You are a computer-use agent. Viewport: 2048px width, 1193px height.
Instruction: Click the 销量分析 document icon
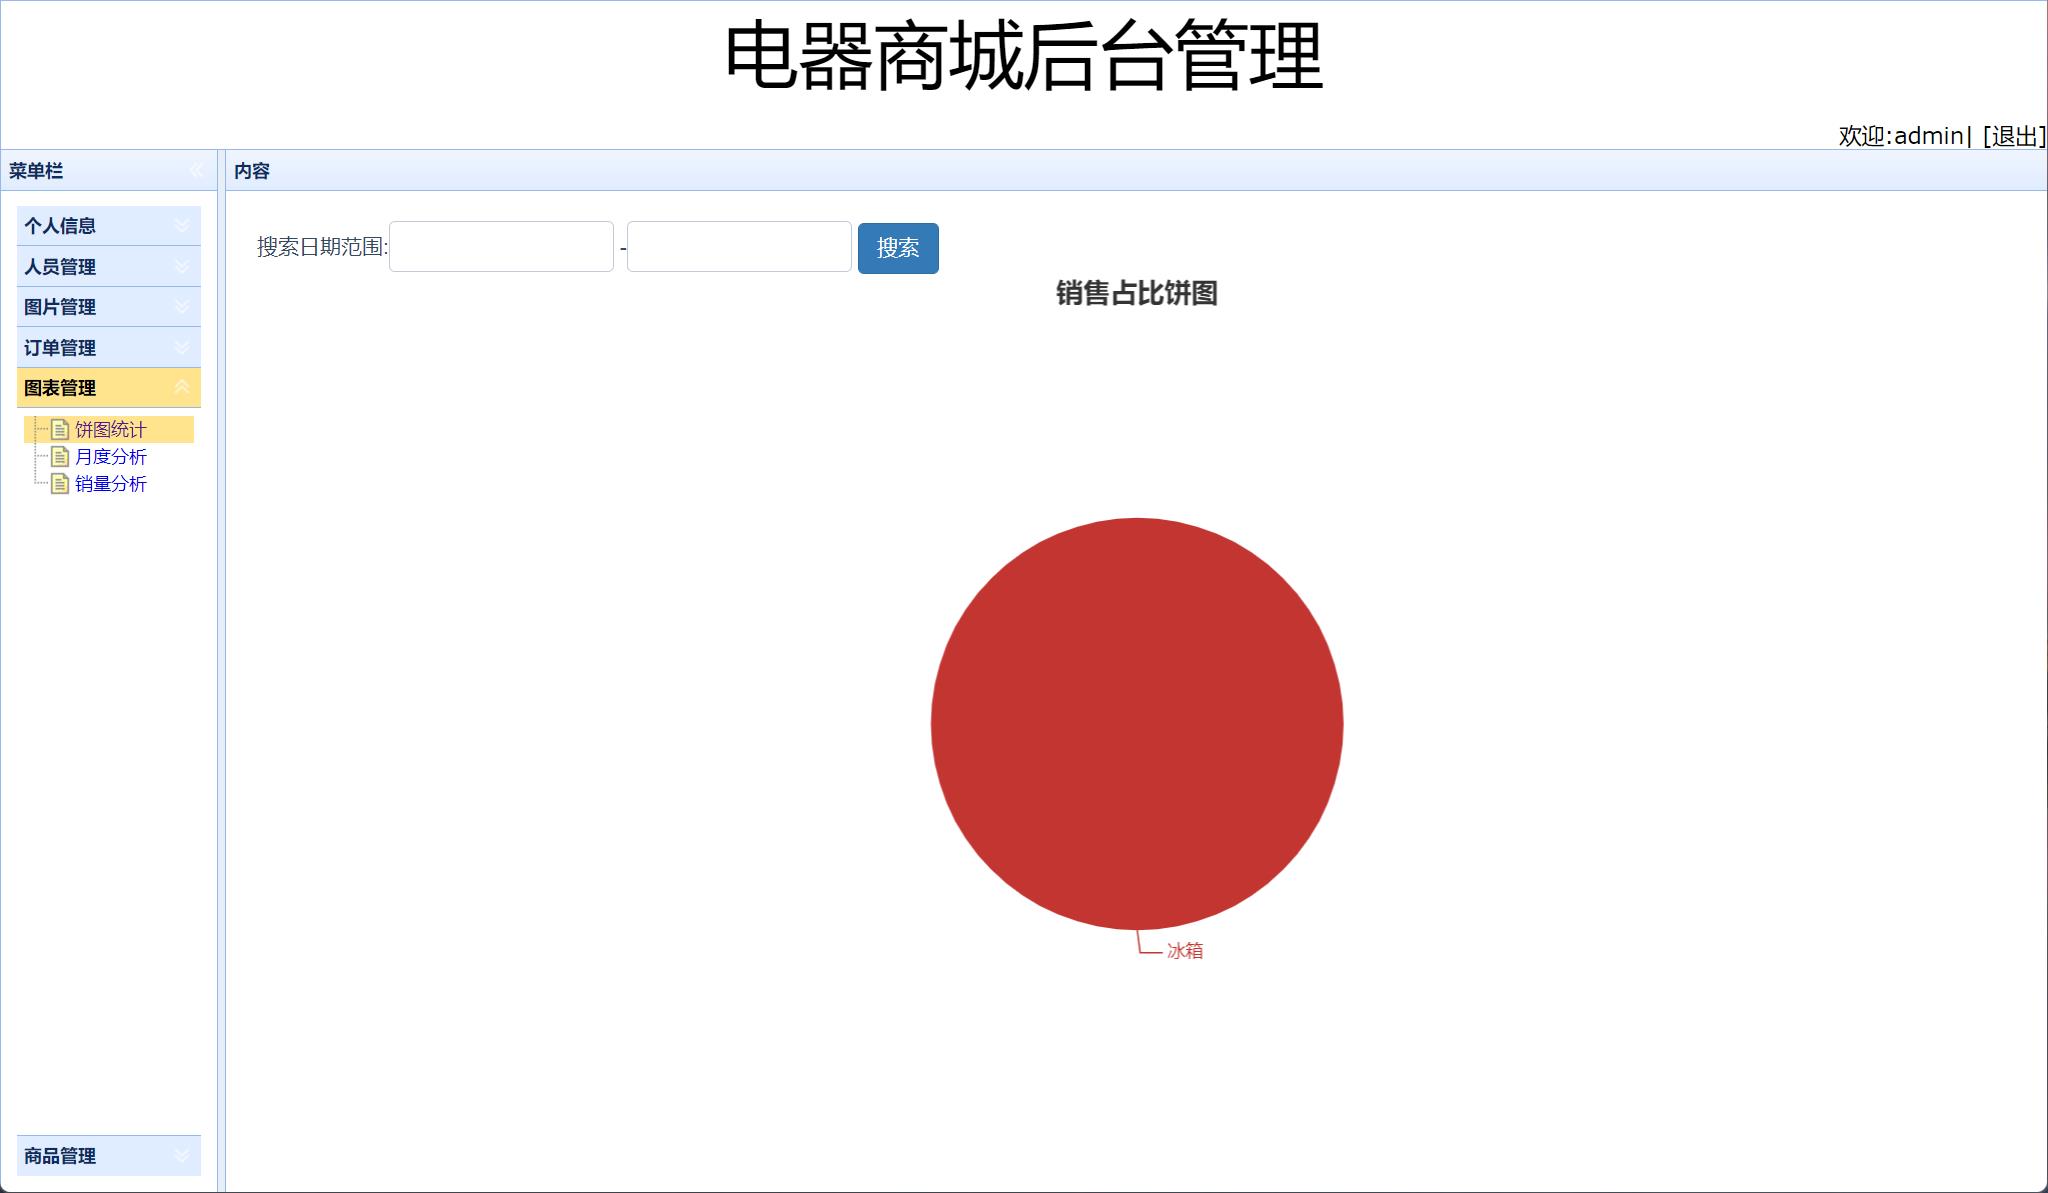[x=61, y=484]
